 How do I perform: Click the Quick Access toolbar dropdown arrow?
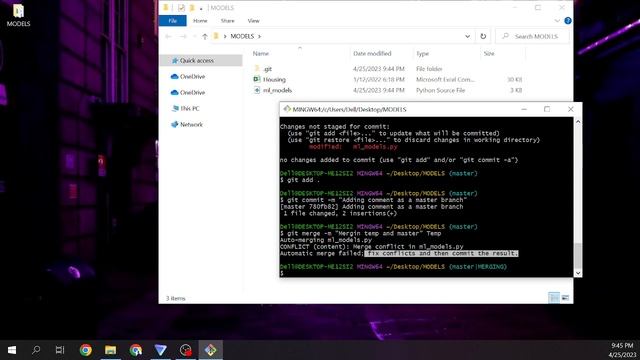click(201, 8)
